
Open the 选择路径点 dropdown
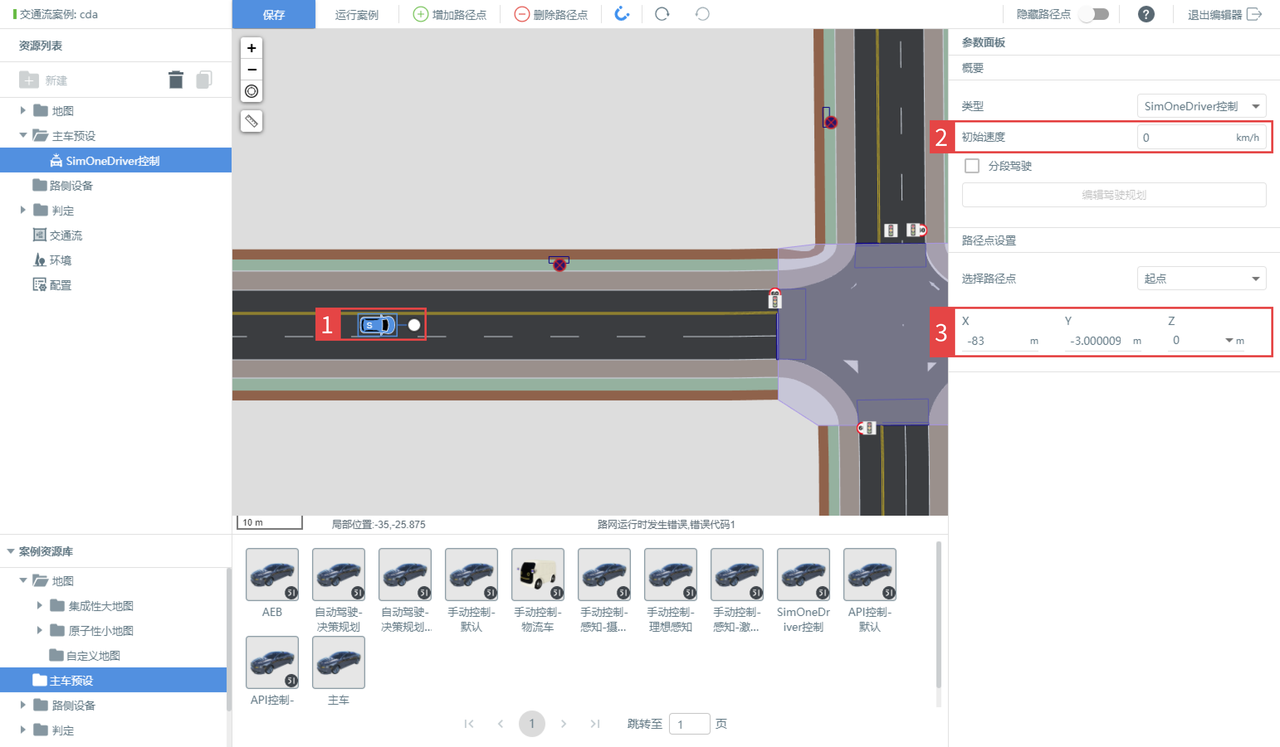(1202, 279)
